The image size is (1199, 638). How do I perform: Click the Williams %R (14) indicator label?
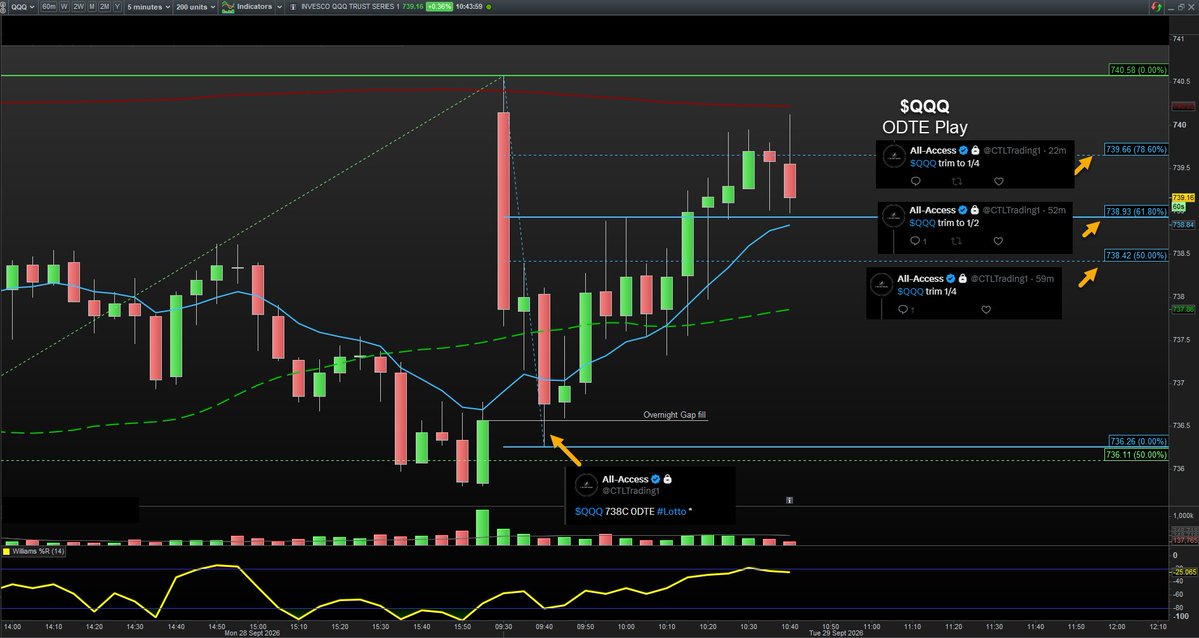coord(39,551)
